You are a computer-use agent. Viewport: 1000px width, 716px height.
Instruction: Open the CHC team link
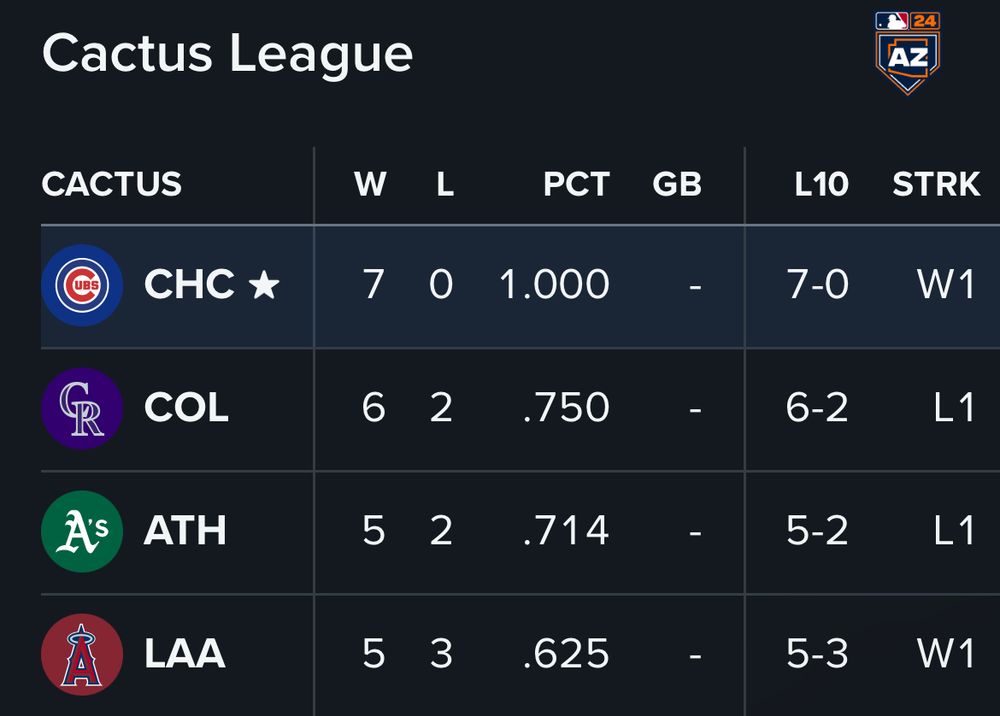pyautogui.click(x=189, y=284)
